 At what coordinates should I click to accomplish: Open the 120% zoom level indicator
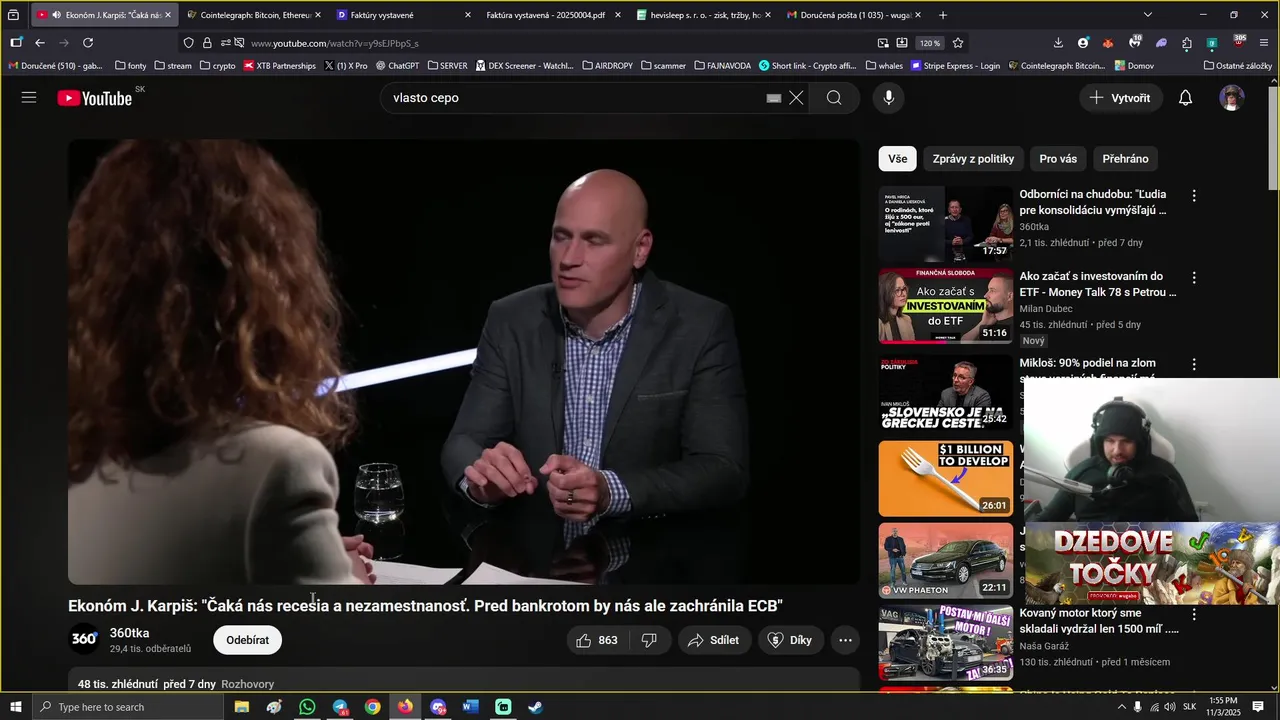(x=930, y=43)
